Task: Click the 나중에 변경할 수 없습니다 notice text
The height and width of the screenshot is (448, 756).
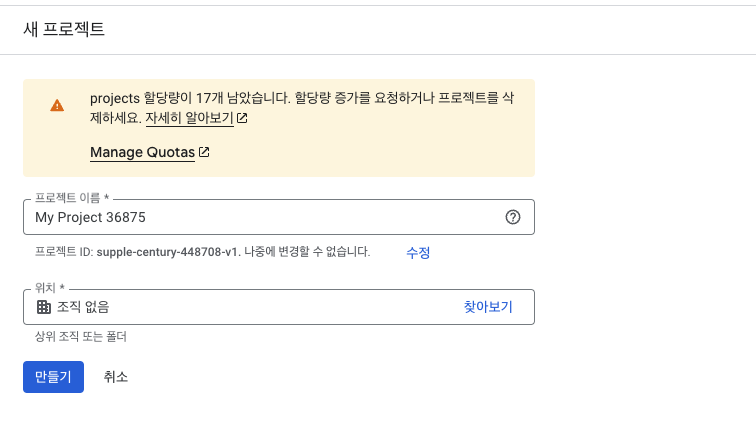Action: click(x=307, y=252)
